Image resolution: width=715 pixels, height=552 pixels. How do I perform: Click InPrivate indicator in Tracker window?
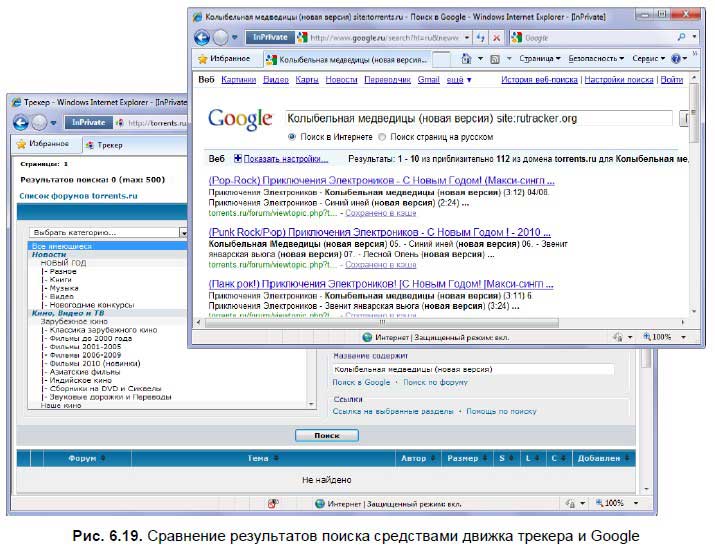pyautogui.click(x=88, y=122)
